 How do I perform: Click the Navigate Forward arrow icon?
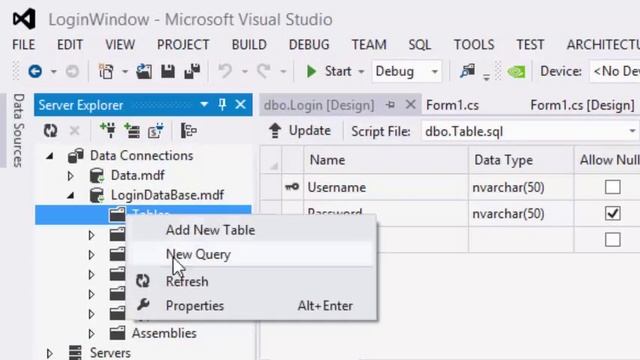pyautogui.click(x=72, y=72)
